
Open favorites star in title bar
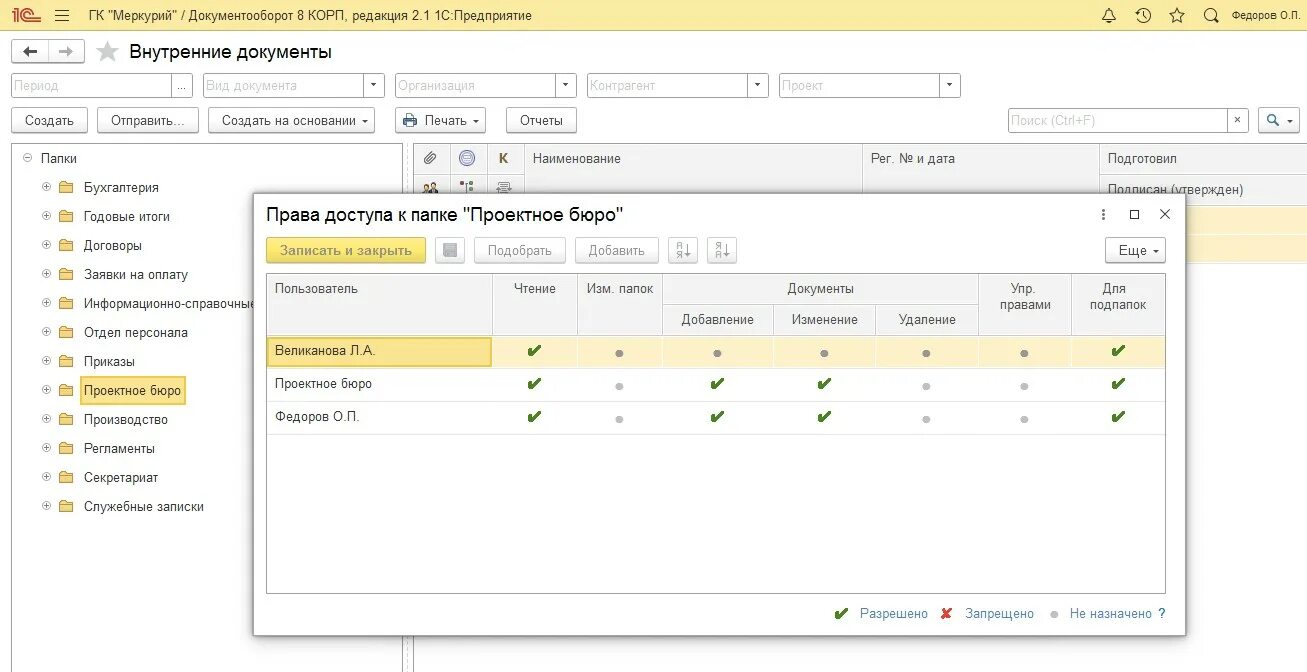click(1177, 16)
